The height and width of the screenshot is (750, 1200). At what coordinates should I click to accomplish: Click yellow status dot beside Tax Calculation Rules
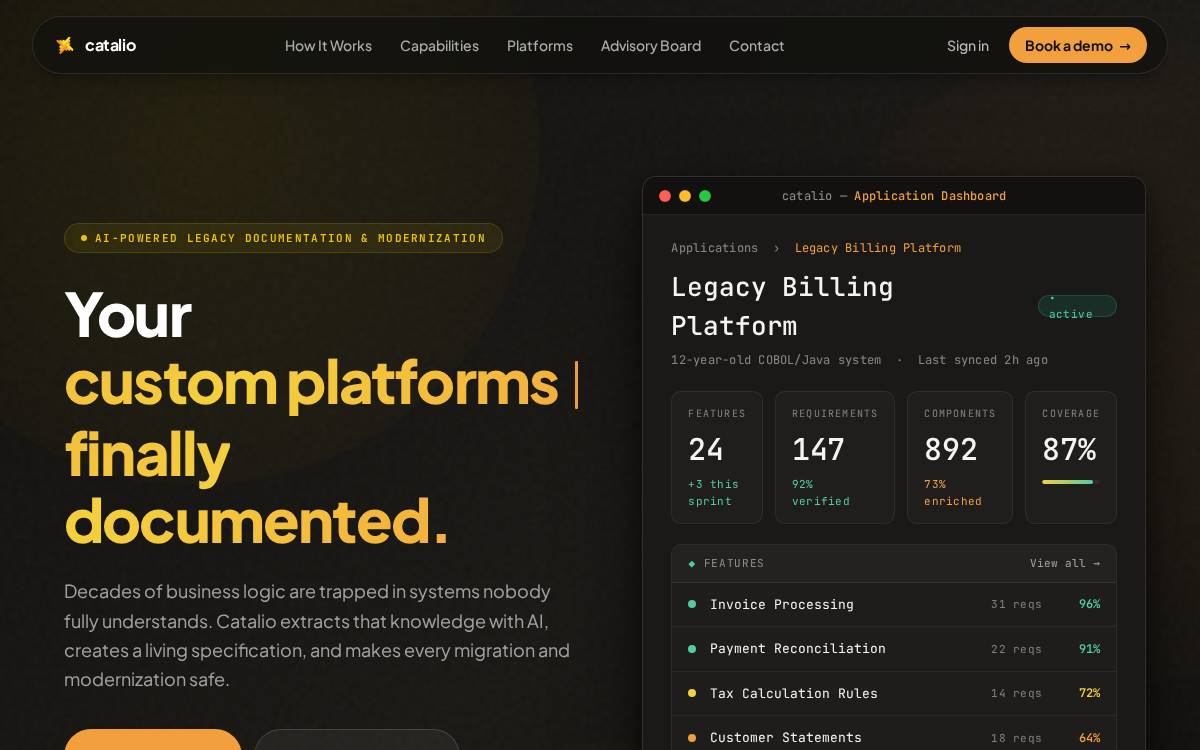pyautogui.click(x=692, y=693)
